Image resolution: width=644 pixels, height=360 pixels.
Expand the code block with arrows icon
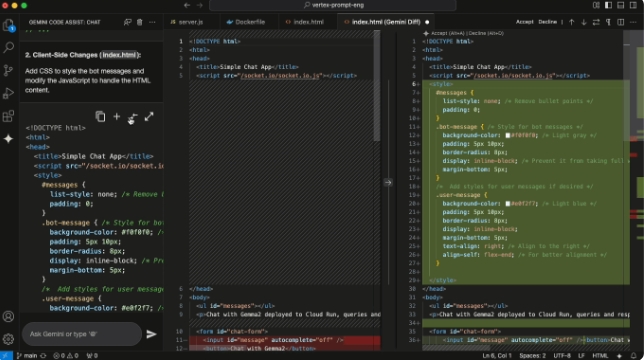[x=149, y=117]
